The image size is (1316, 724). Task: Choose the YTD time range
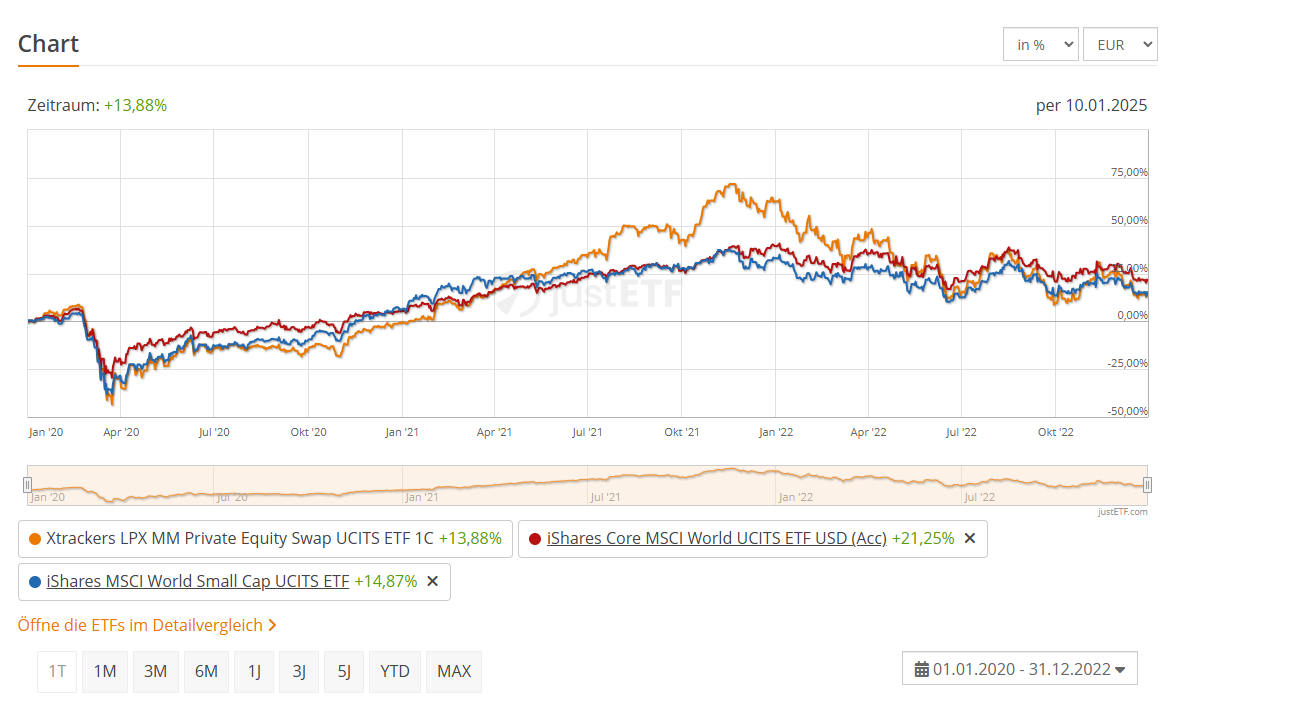(395, 671)
